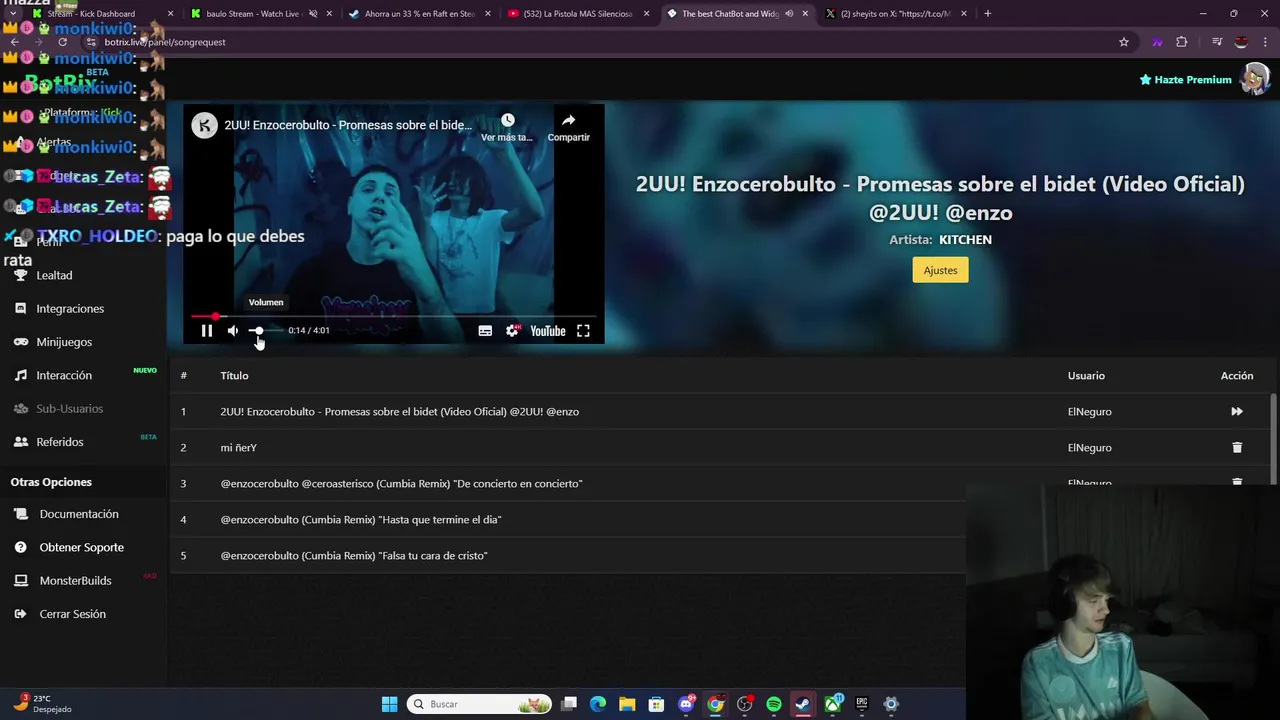Click Minijuegos gamepad icon
This screenshot has height=720, width=1280.
pos(20,342)
